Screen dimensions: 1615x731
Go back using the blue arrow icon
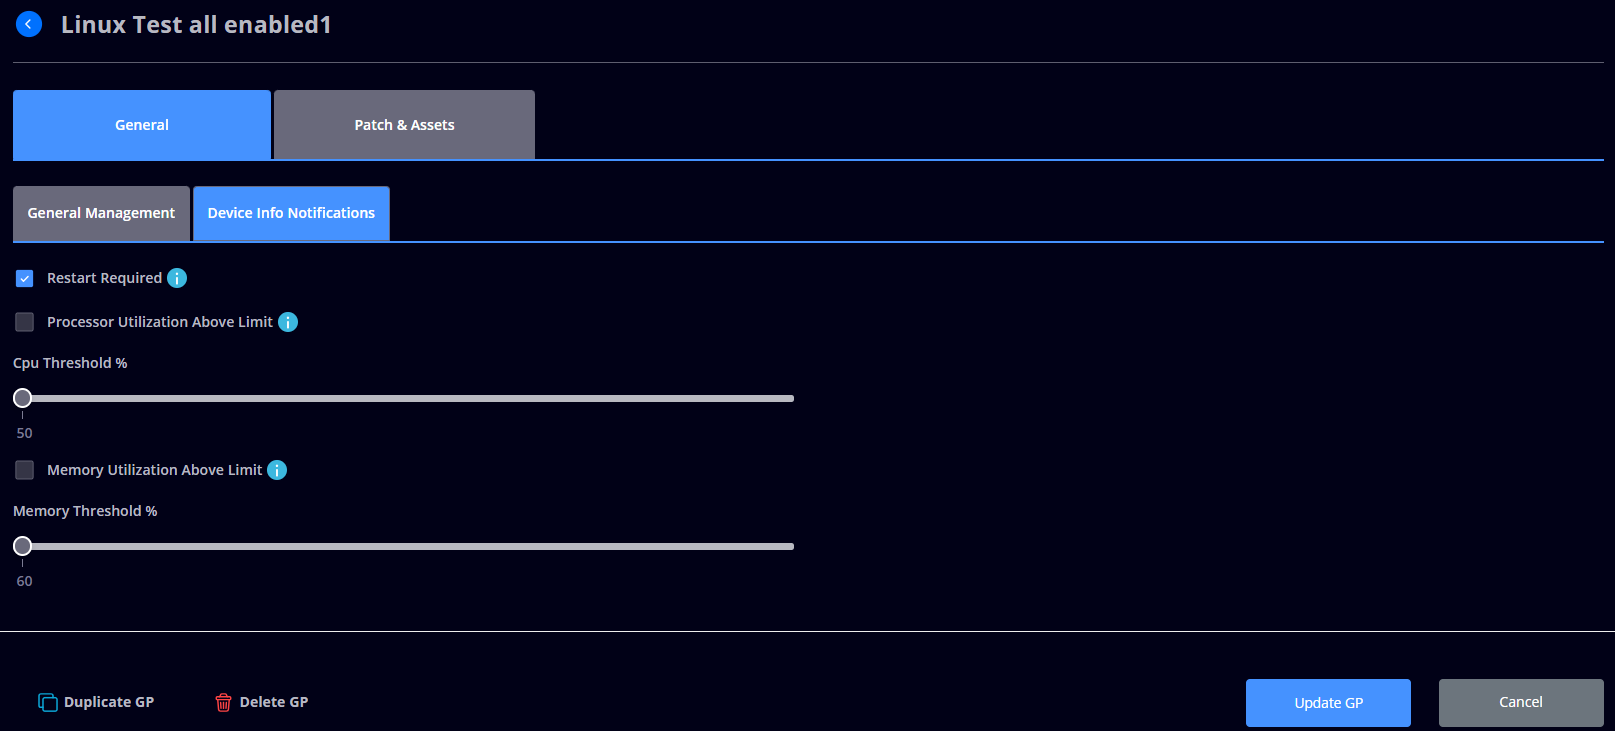[x=29, y=24]
